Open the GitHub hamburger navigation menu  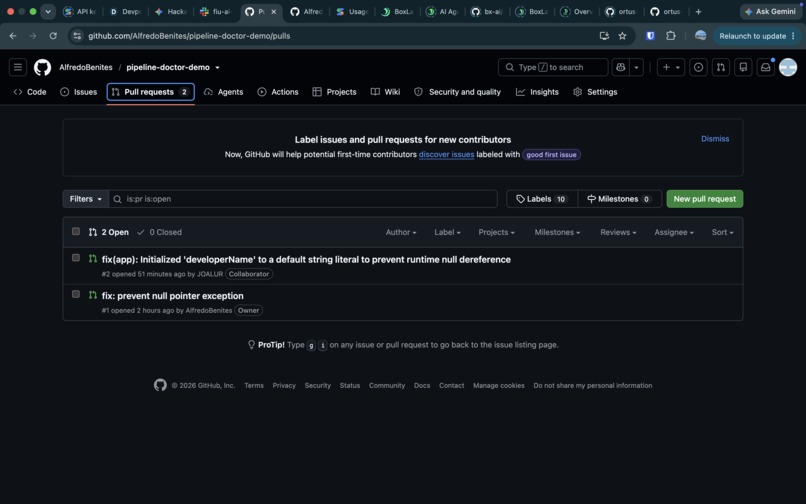click(17, 67)
